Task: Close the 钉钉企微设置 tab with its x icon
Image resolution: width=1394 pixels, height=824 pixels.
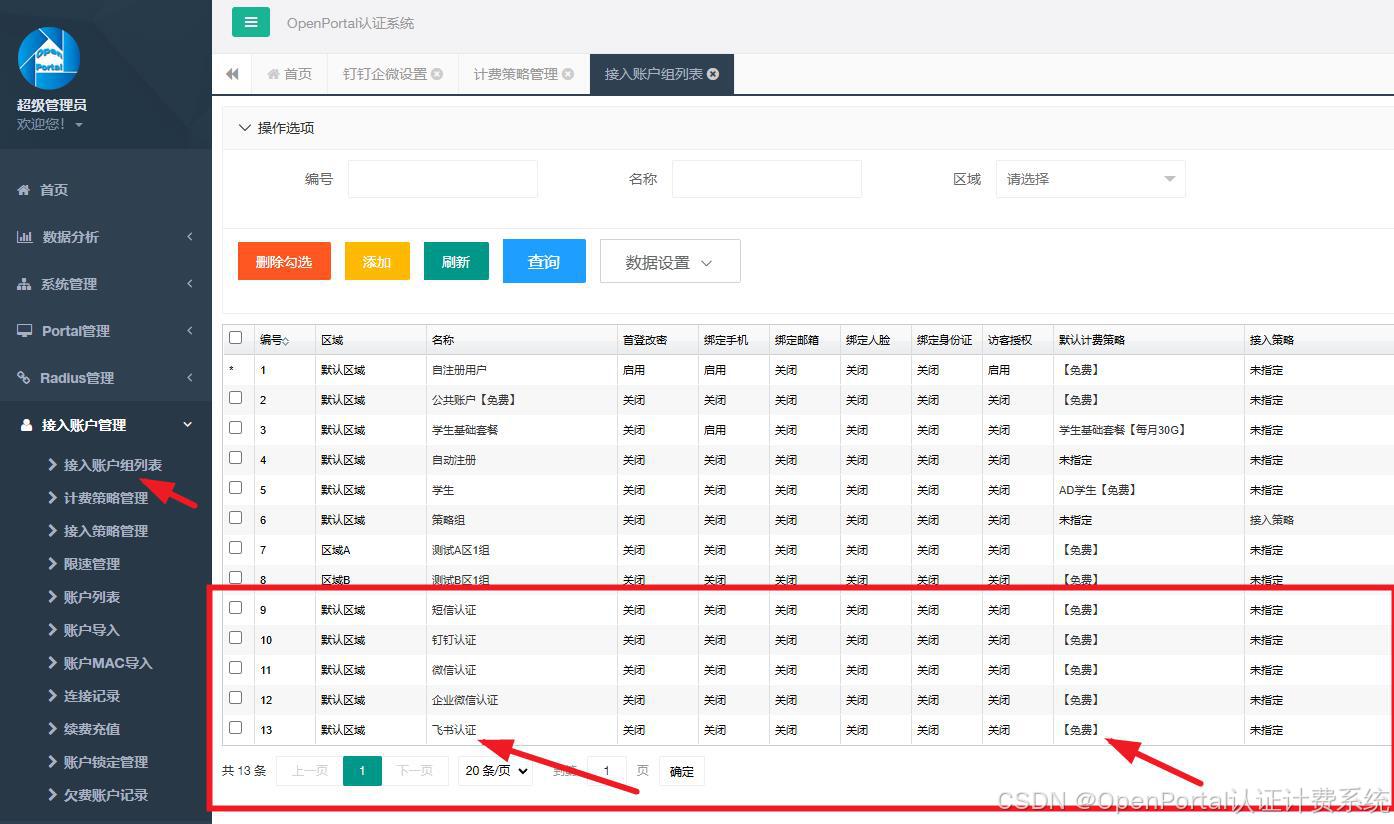Action: 437,74
